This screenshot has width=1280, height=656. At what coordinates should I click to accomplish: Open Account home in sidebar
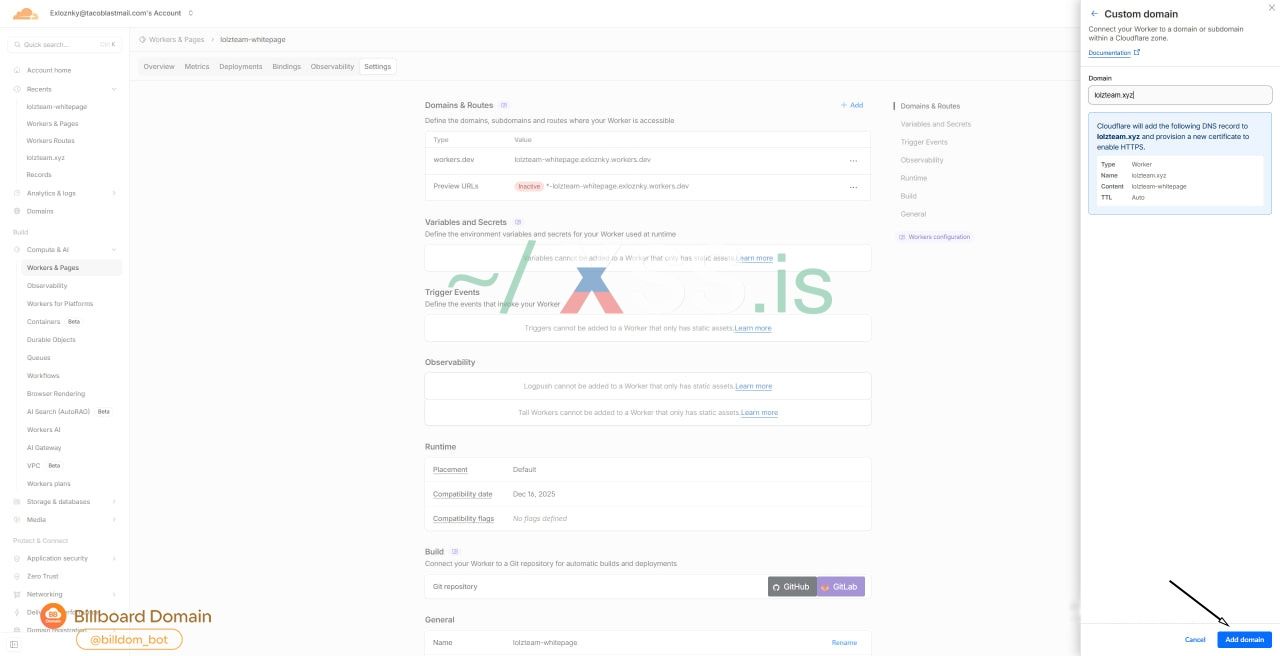[49, 70]
